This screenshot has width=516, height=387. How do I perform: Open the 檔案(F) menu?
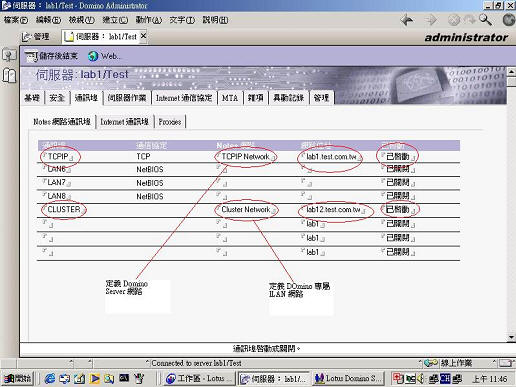coord(15,20)
